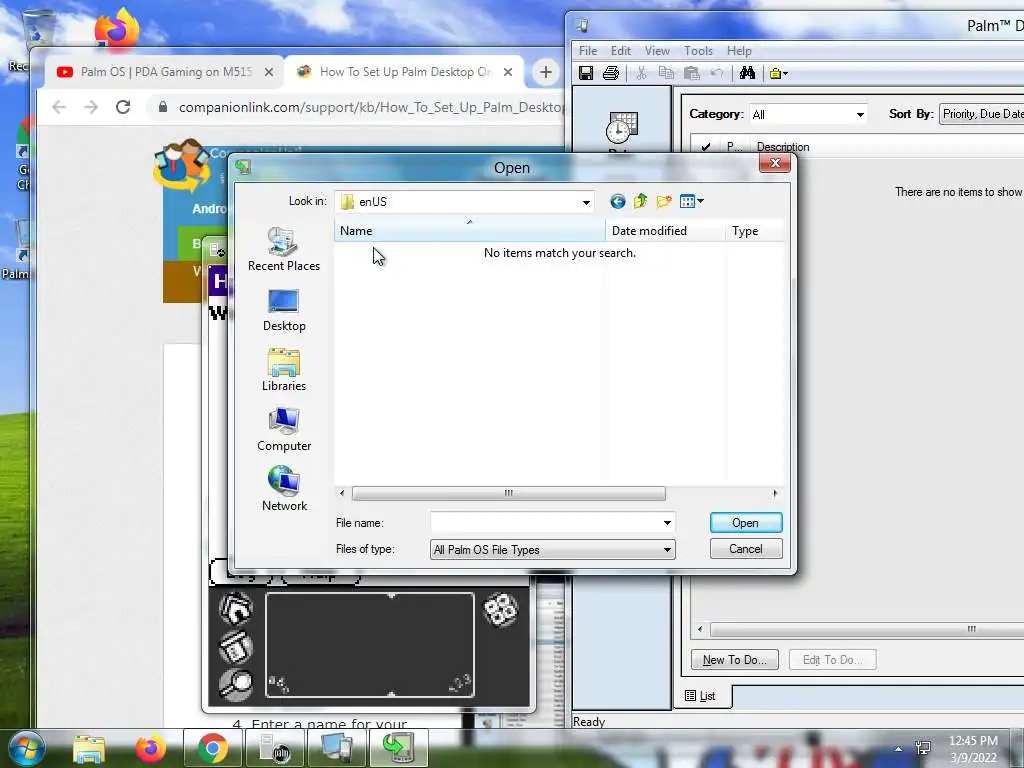
Task: Open the Help menu in Palm Desktop
Action: coord(739,50)
